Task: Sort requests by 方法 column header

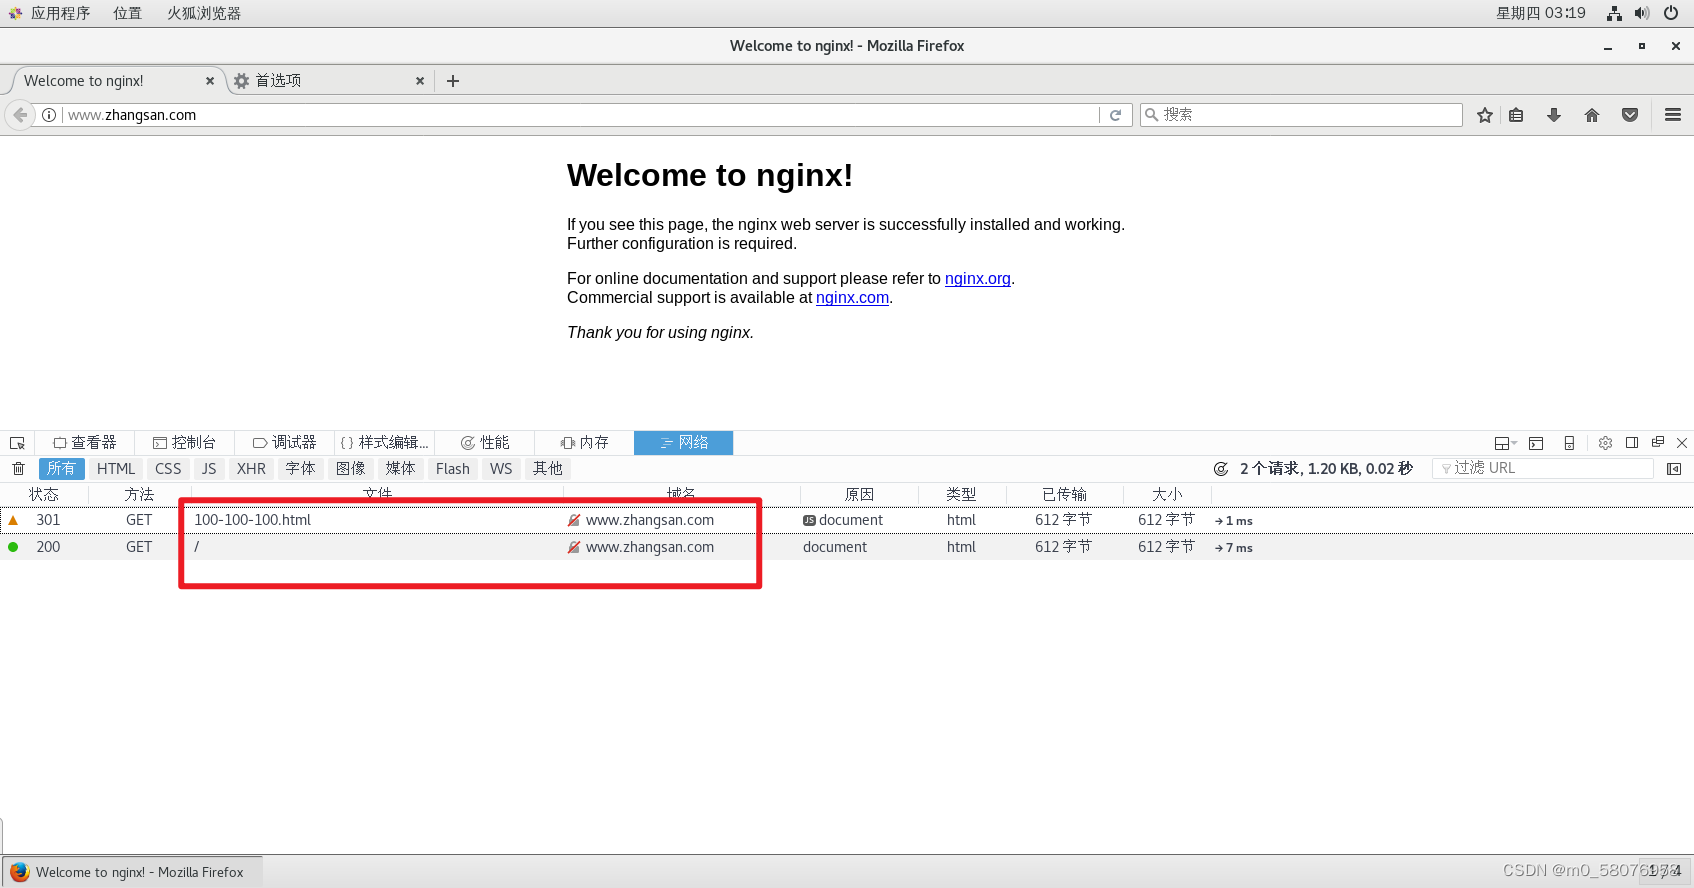Action: (x=139, y=495)
